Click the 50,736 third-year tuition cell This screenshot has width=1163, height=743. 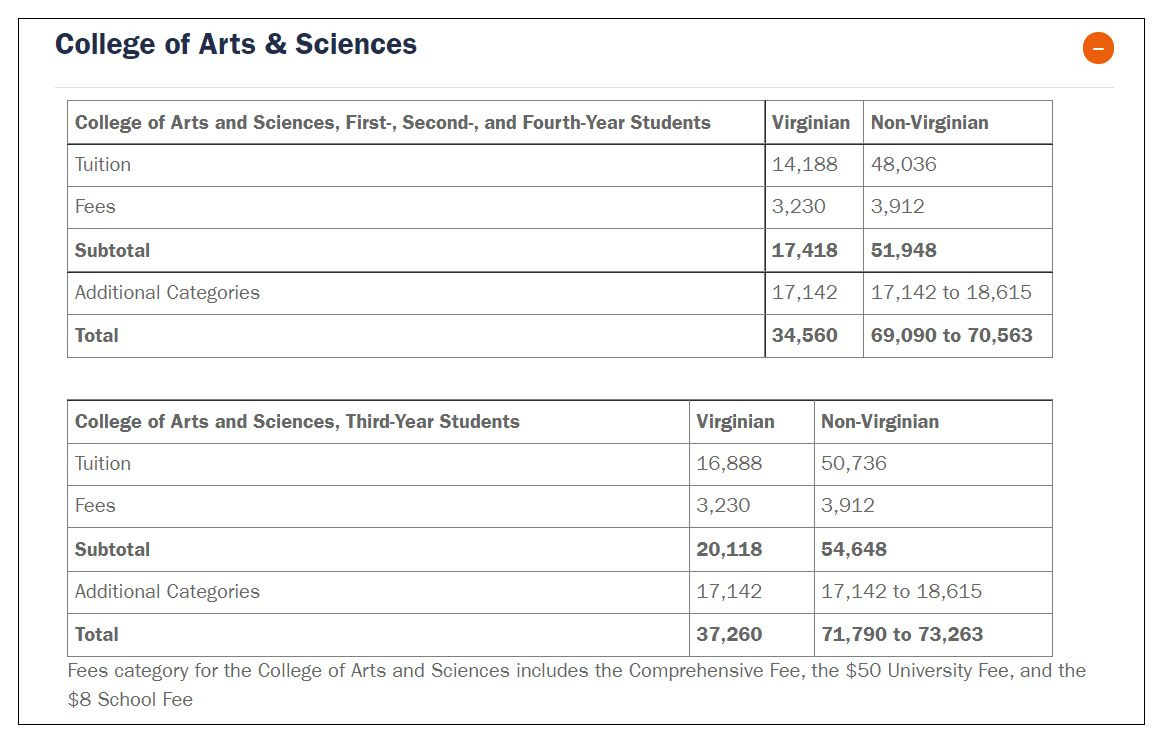[x=854, y=463]
